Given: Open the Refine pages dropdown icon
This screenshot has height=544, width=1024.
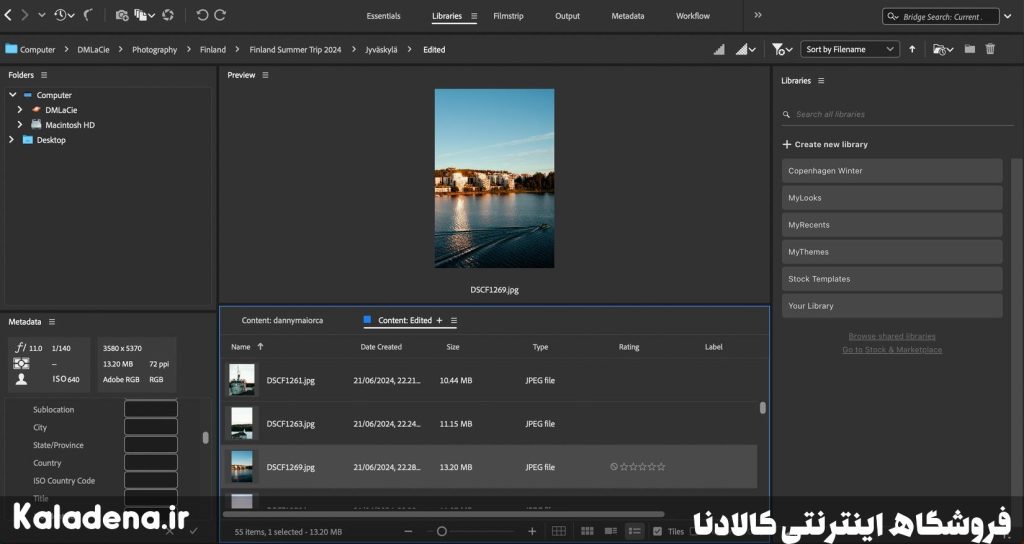Looking at the screenshot, I should [x=144, y=15].
